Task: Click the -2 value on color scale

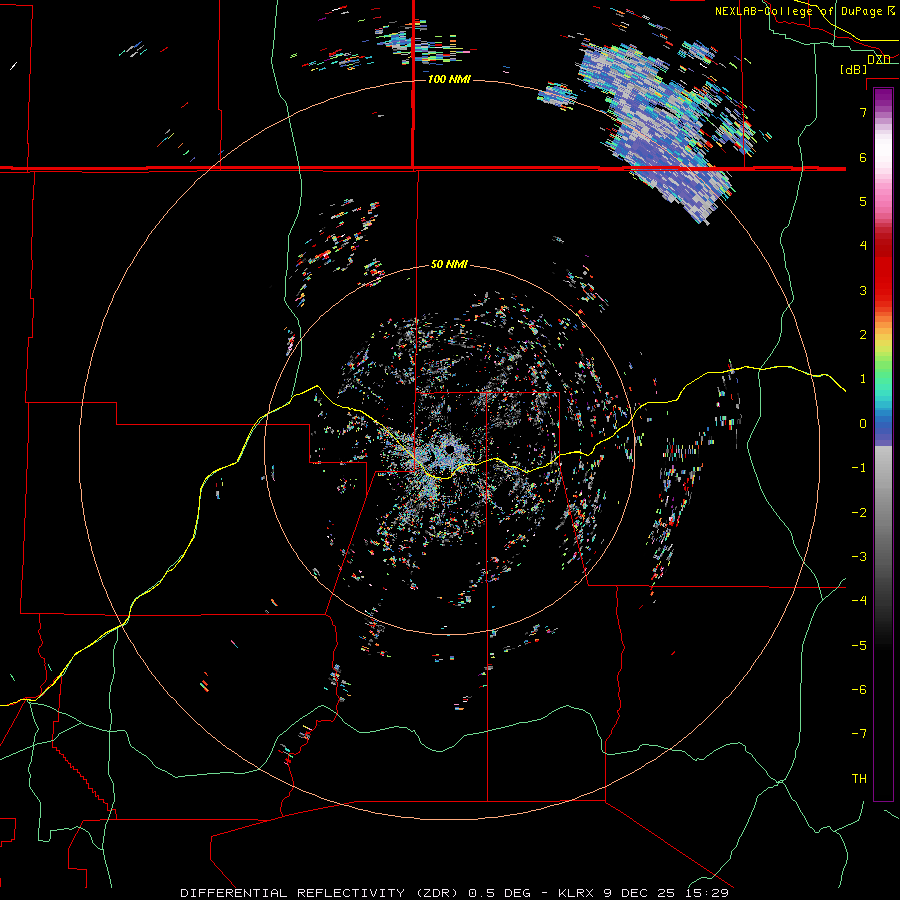Action: (859, 513)
